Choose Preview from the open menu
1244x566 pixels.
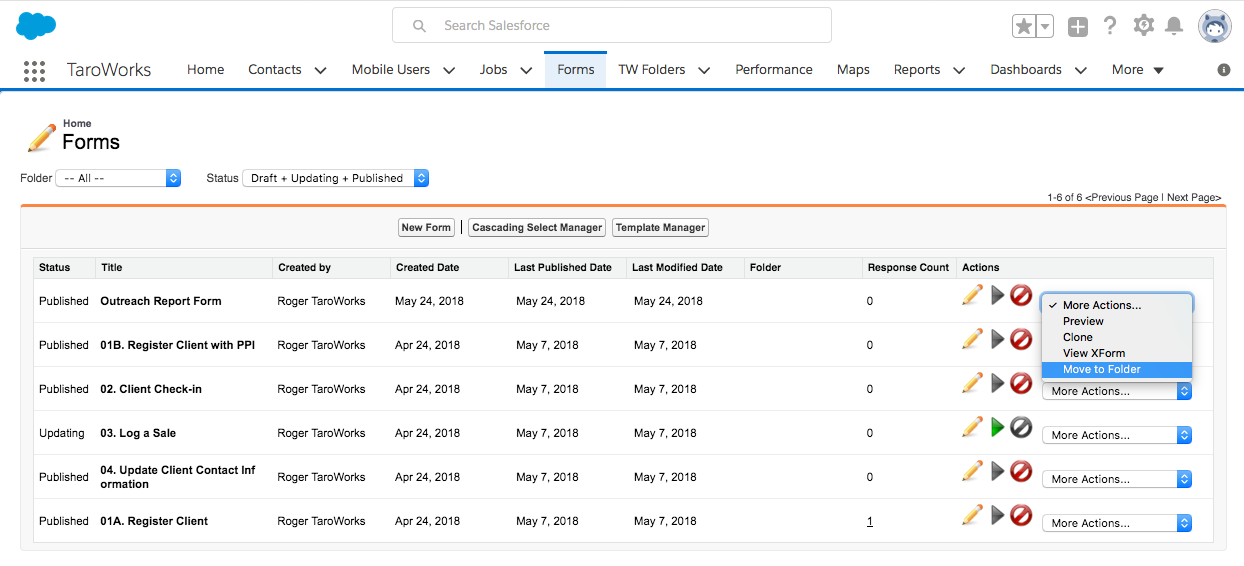tap(1116, 321)
